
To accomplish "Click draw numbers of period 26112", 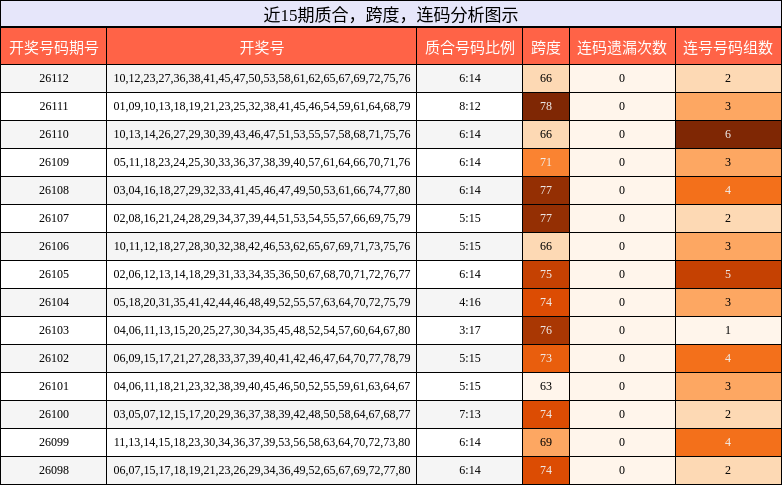I will point(262,78).
